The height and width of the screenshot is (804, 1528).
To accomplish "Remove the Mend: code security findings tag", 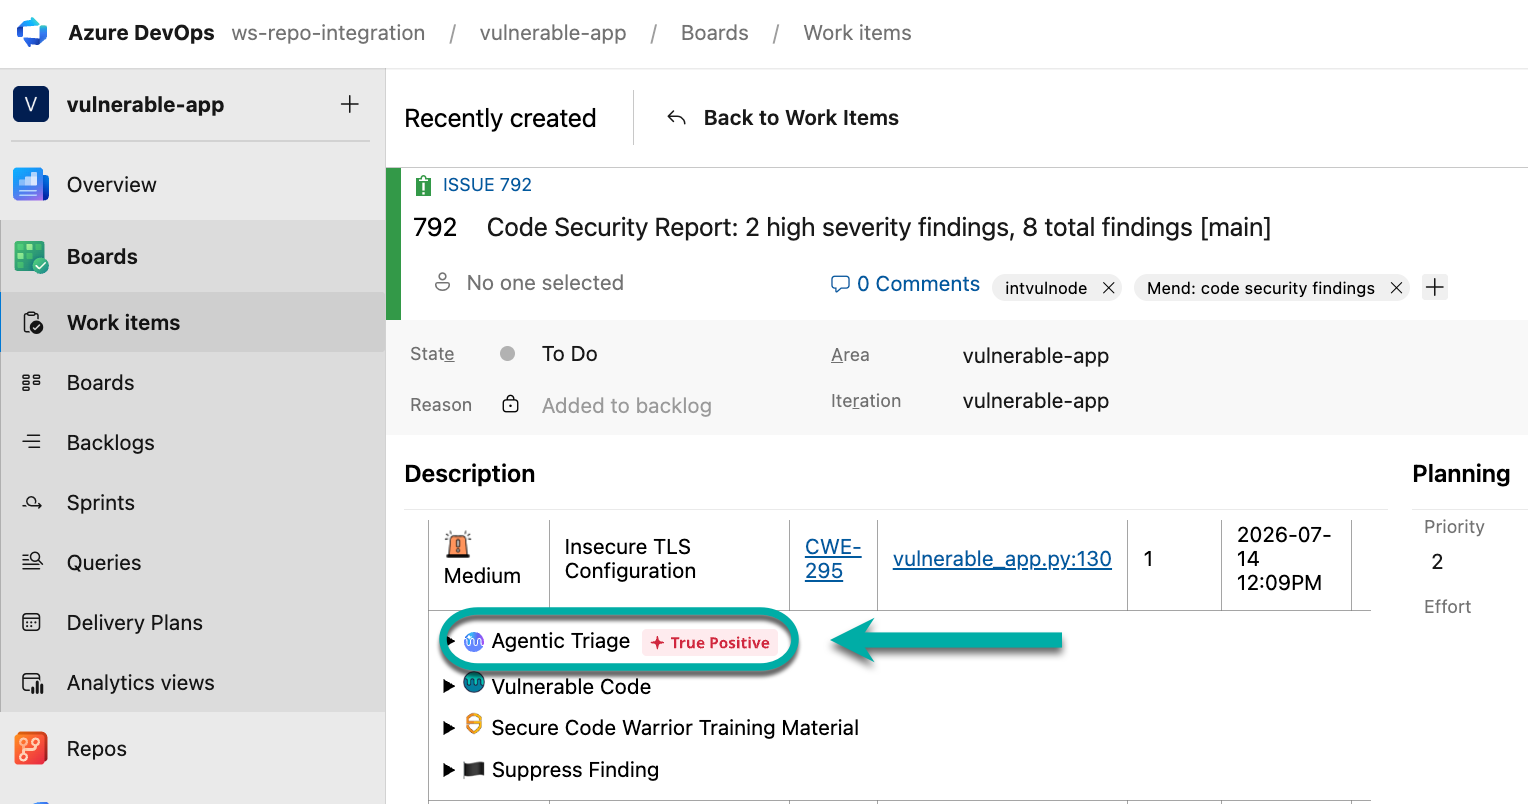I will 1396,288.
